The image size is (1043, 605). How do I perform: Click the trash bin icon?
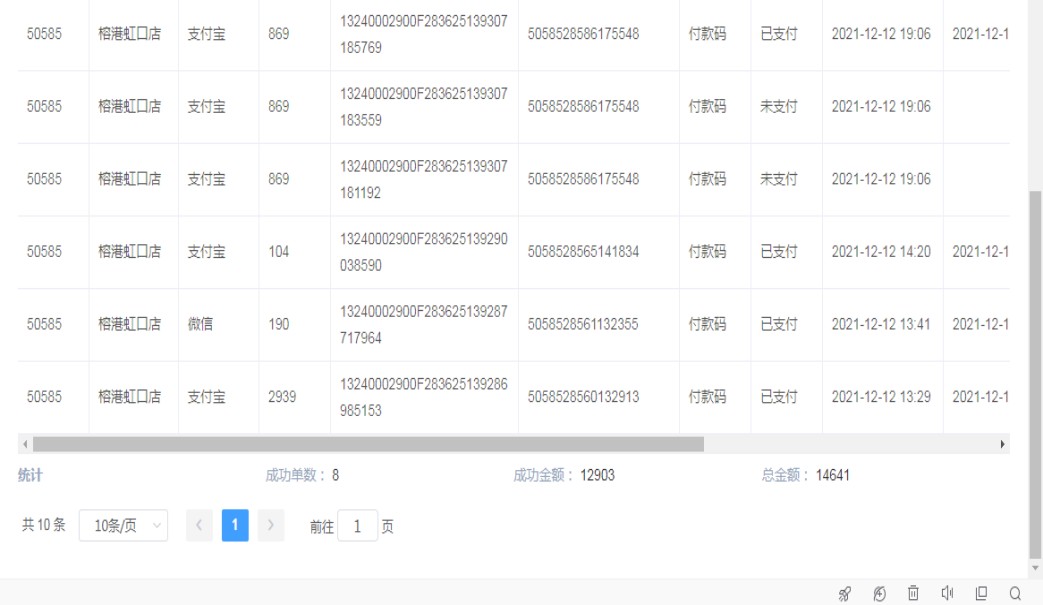(913, 594)
